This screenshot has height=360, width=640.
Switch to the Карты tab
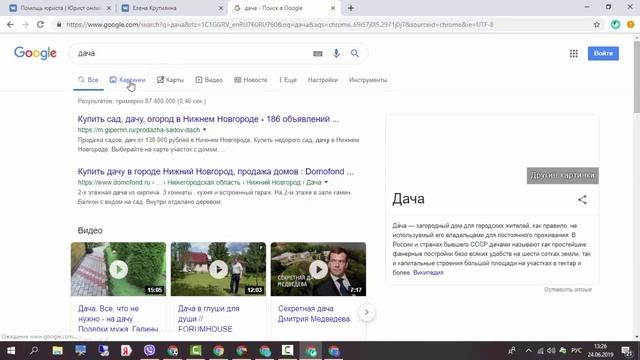point(171,80)
